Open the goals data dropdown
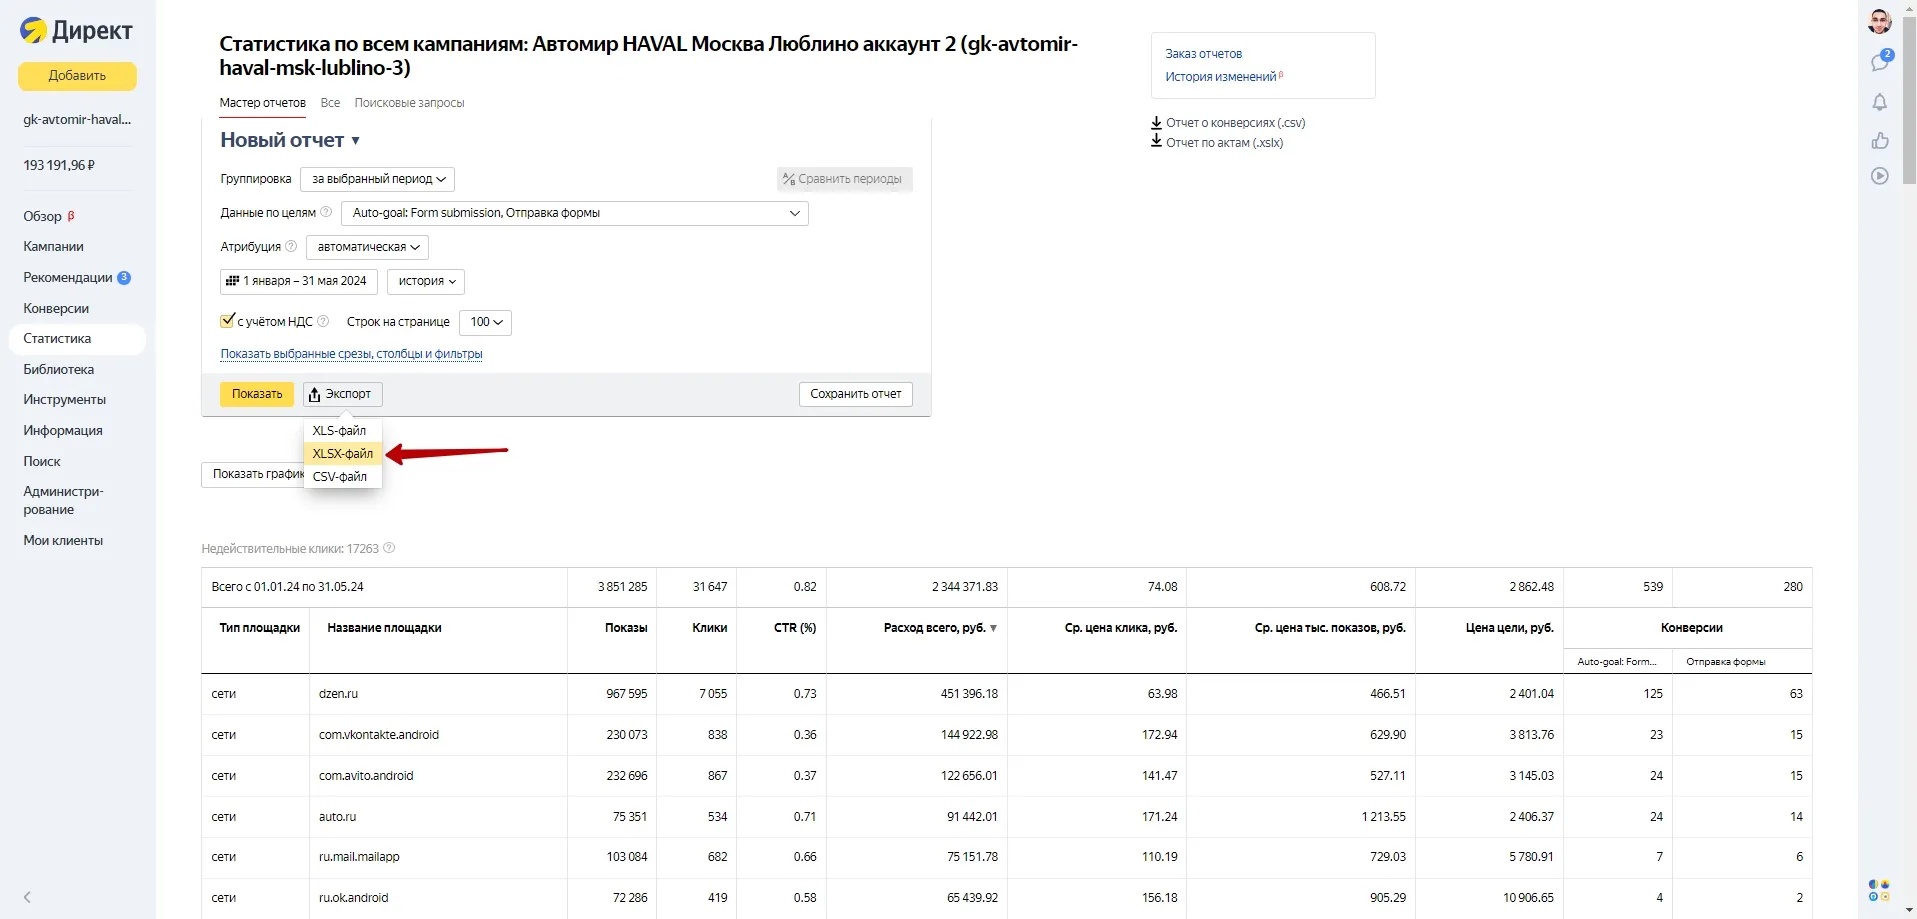Screen dimensions: 1917x919 (x=574, y=213)
